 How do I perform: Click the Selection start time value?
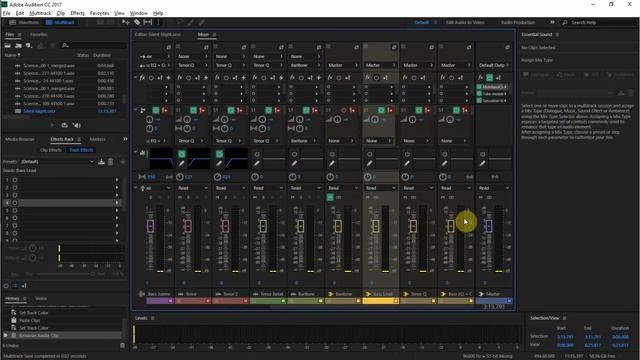(x=565, y=337)
